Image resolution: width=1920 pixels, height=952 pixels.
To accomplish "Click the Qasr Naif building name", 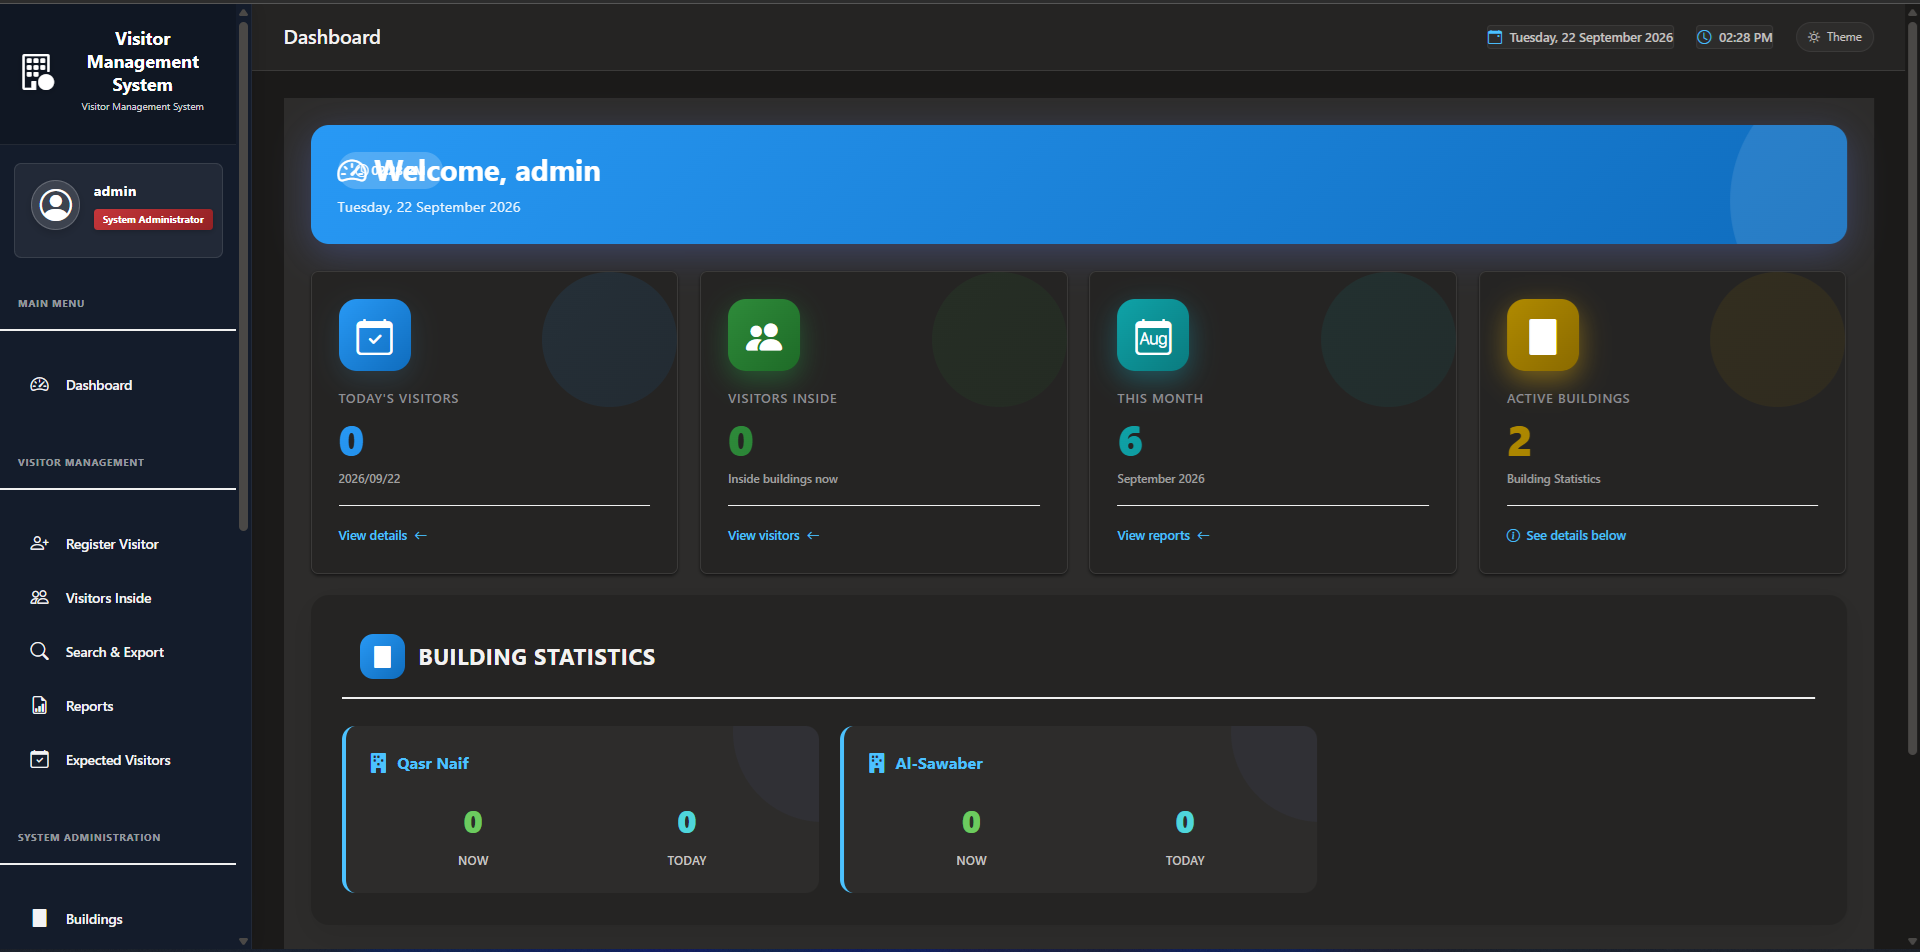I will (x=433, y=763).
